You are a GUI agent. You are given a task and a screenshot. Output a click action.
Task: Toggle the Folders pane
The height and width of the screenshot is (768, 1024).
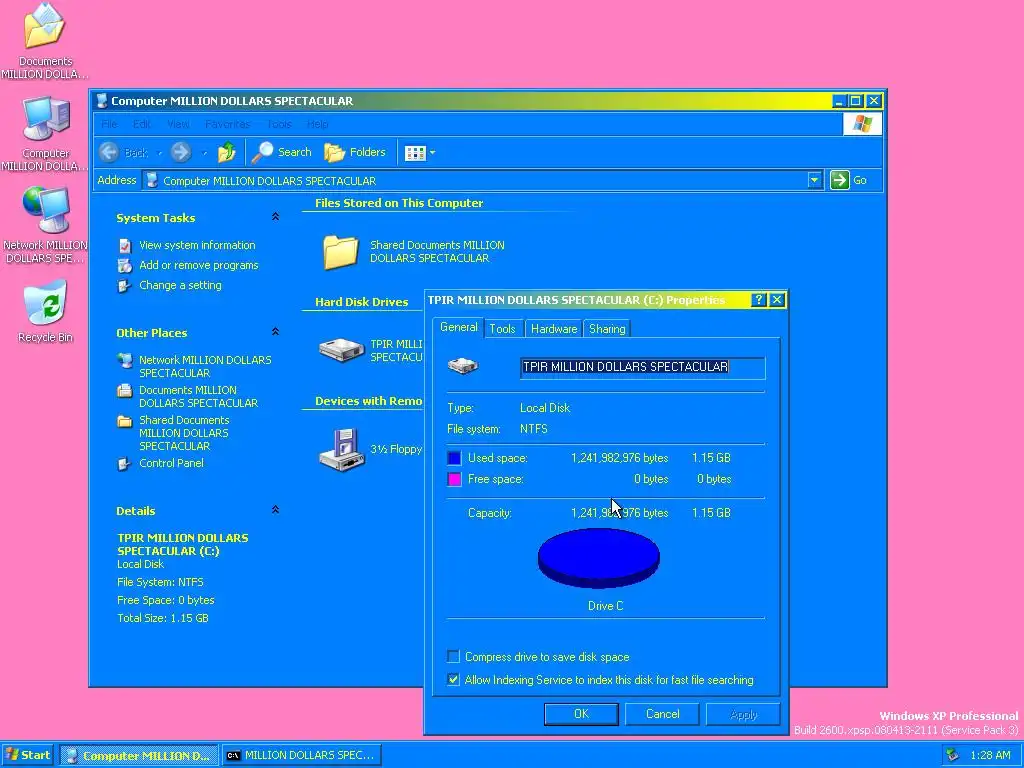point(355,152)
